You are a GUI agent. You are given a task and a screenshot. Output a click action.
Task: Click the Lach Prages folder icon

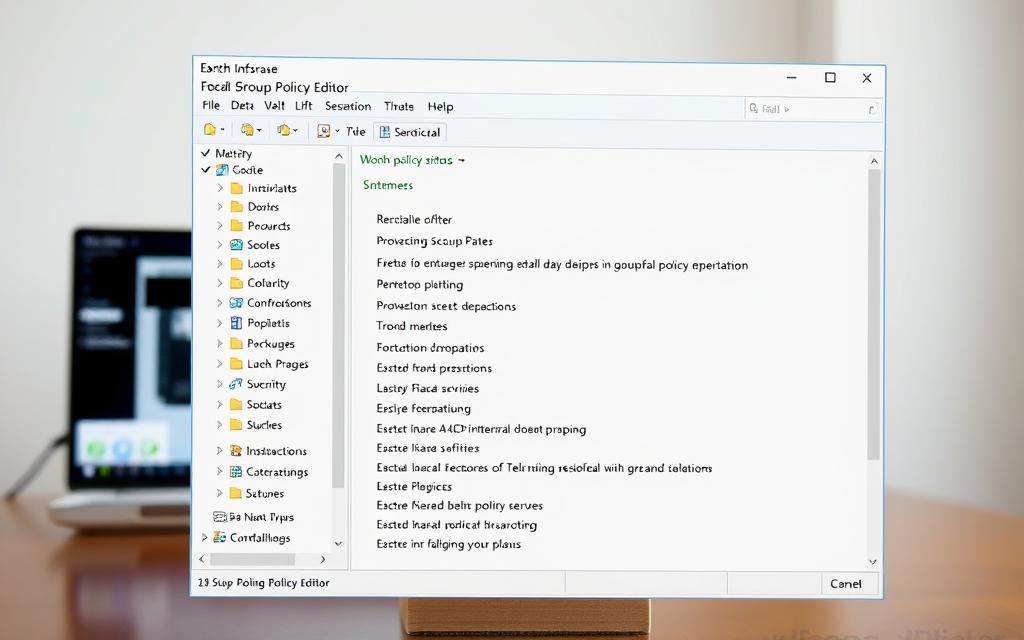point(236,364)
